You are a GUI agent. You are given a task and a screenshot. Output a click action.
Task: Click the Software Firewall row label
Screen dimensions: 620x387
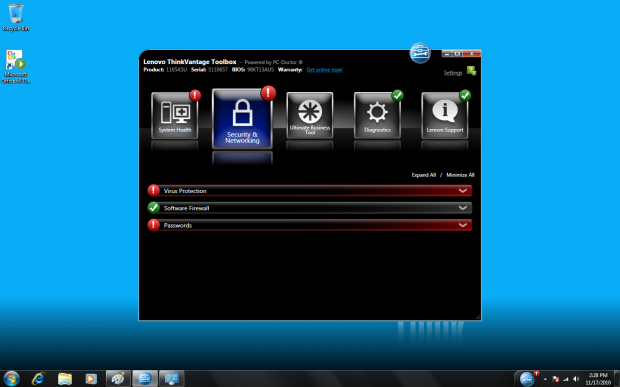coord(186,208)
